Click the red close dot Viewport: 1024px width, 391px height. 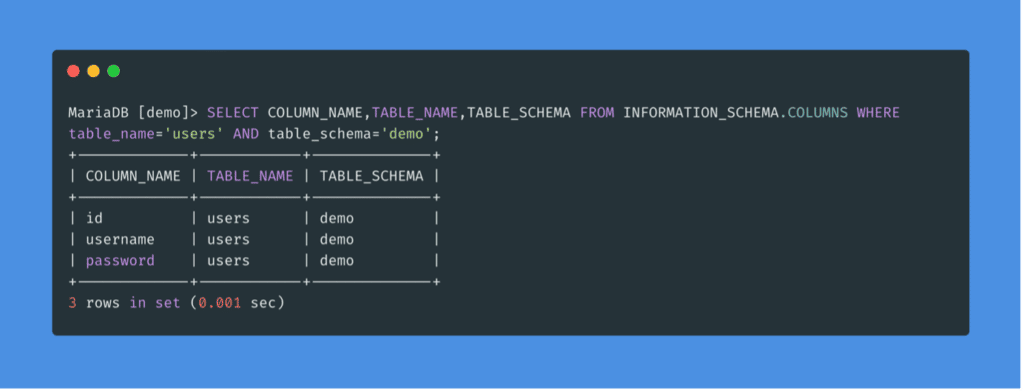click(73, 71)
